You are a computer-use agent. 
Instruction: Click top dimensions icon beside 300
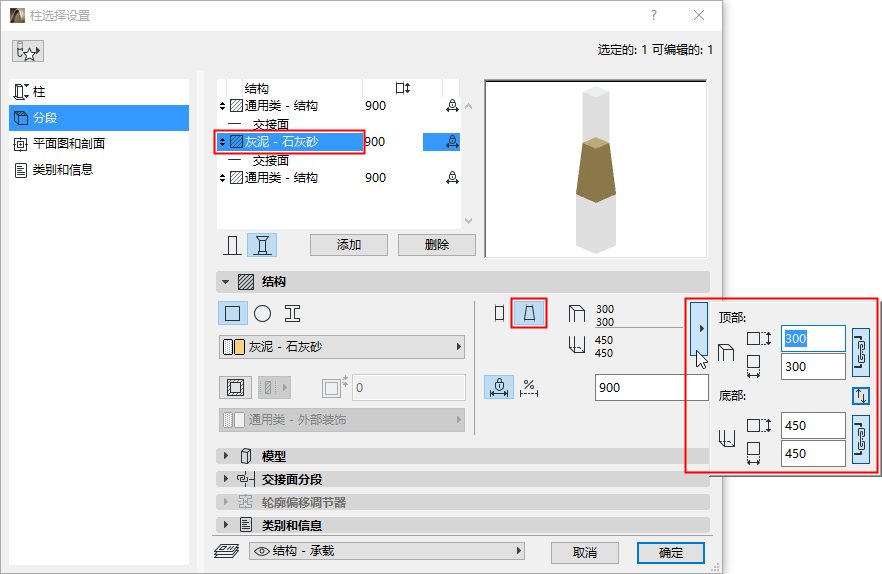(x=577, y=313)
